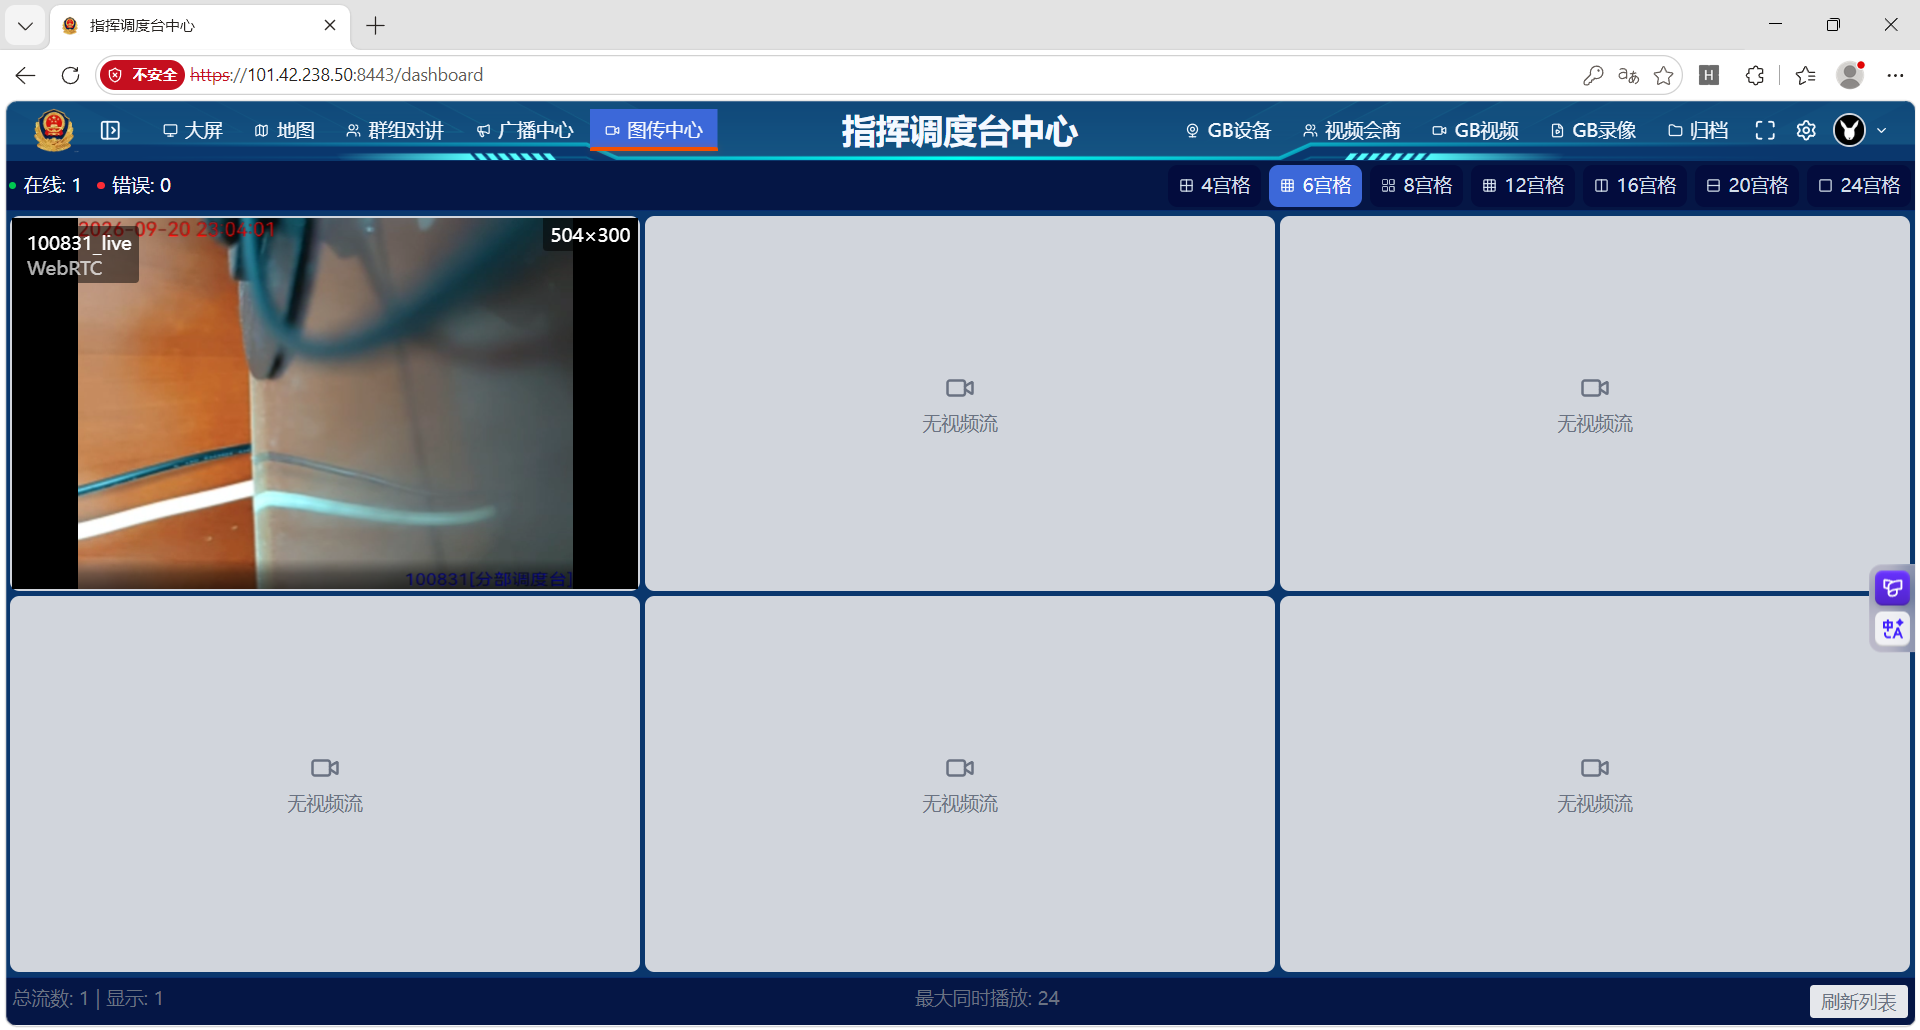The image size is (1920, 1030).
Task: Open the settings gear icon
Action: point(1806,130)
